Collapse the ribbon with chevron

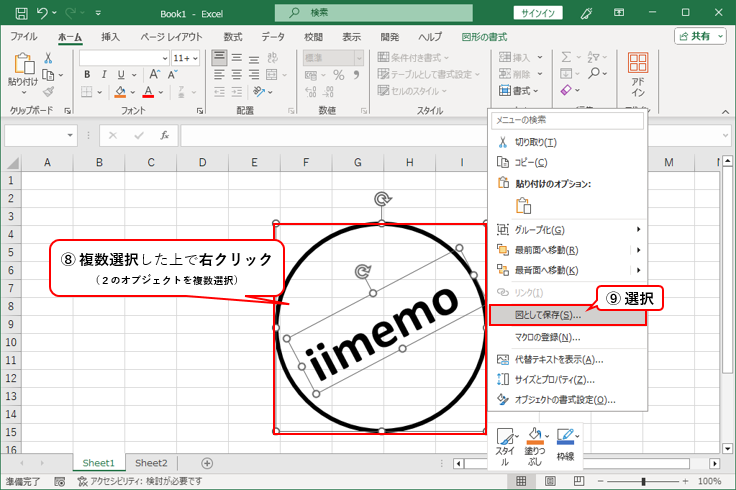click(725, 112)
